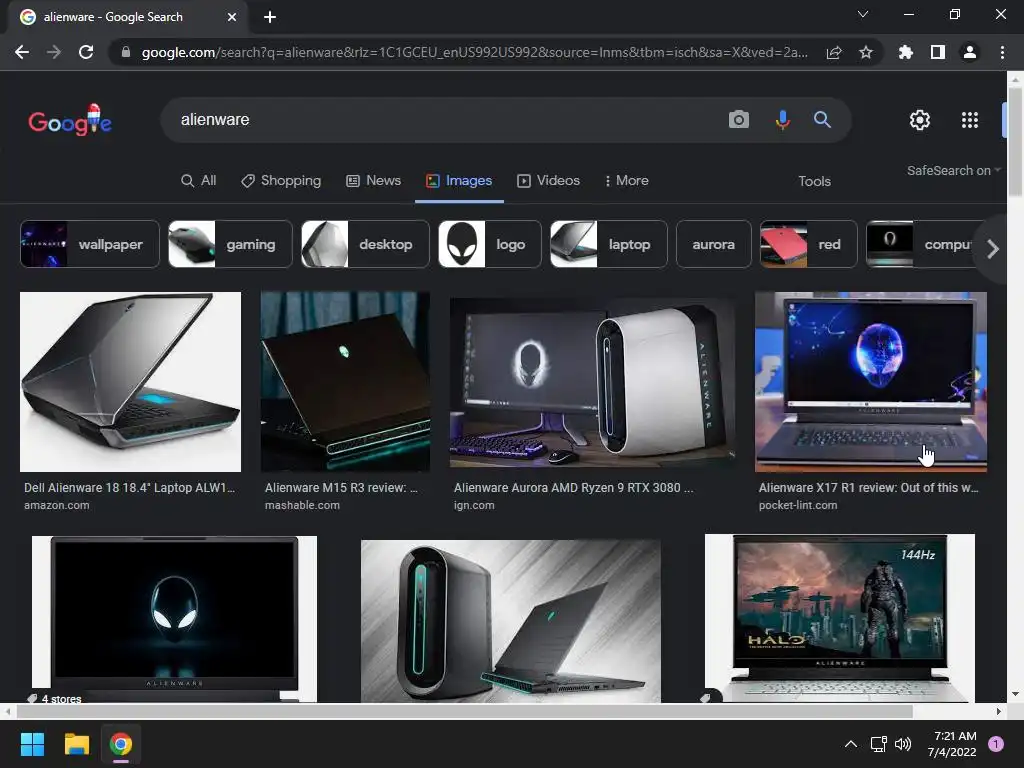Open Google quick settings gear
The height and width of the screenshot is (768, 1024).
coord(920,120)
